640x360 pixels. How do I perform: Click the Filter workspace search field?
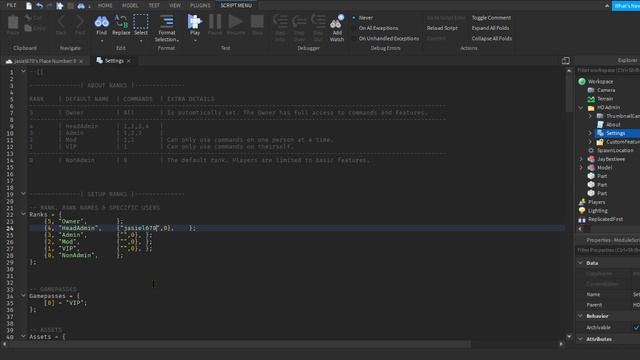pyautogui.click(x=608, y=70)
